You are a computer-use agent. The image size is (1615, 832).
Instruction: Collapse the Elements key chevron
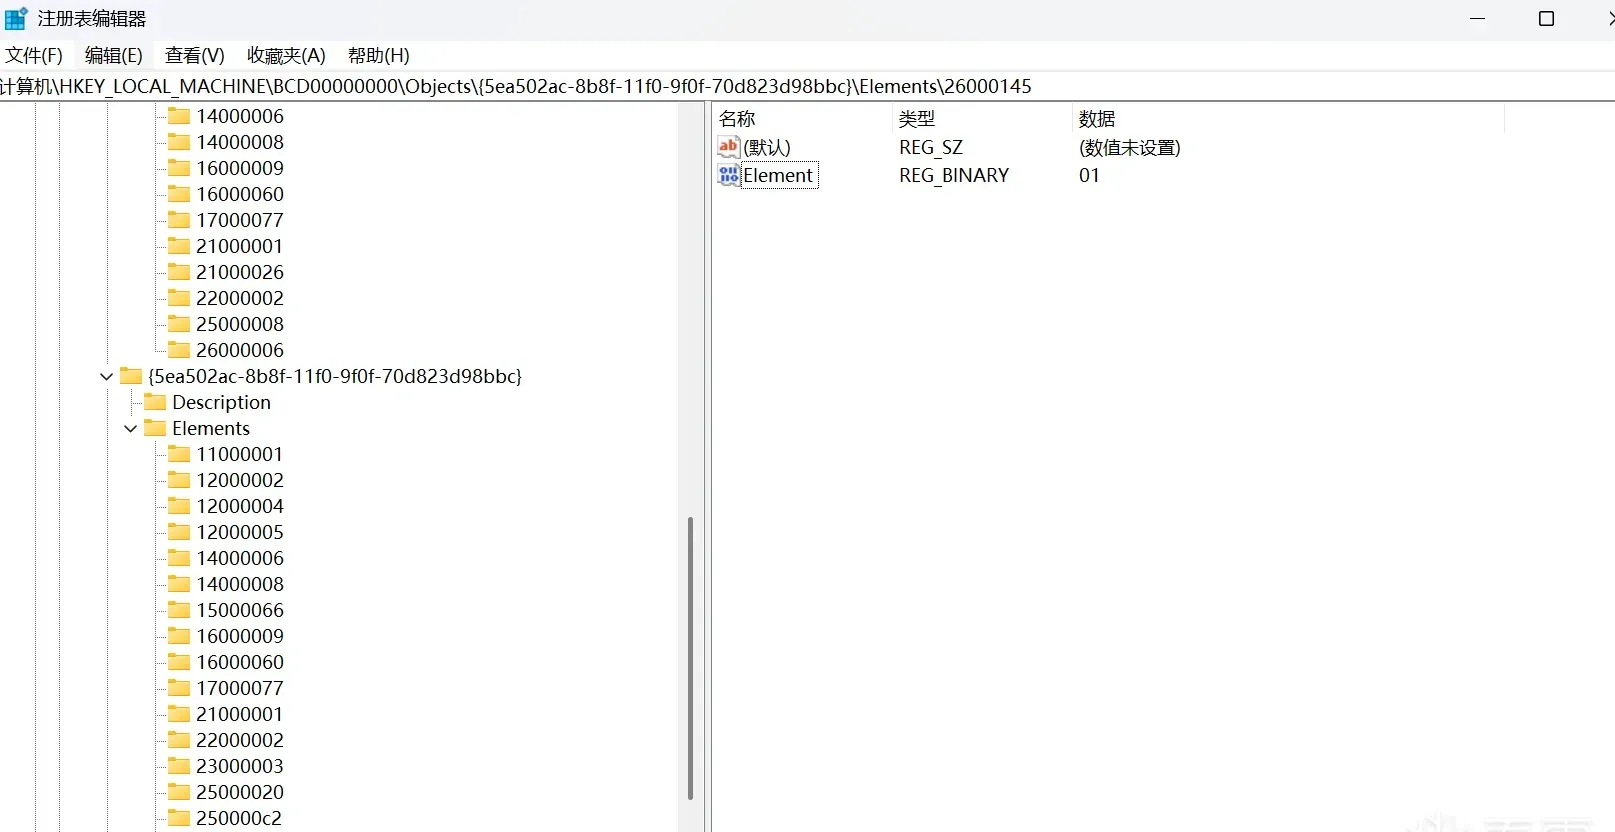point(131,429)
